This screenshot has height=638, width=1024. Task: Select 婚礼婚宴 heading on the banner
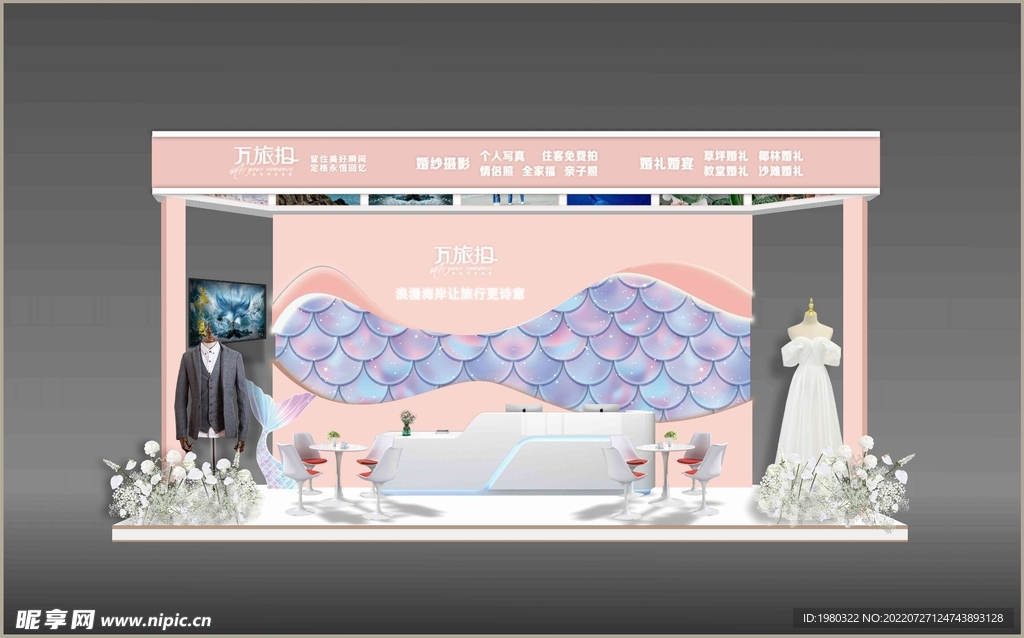pos(666,163)
